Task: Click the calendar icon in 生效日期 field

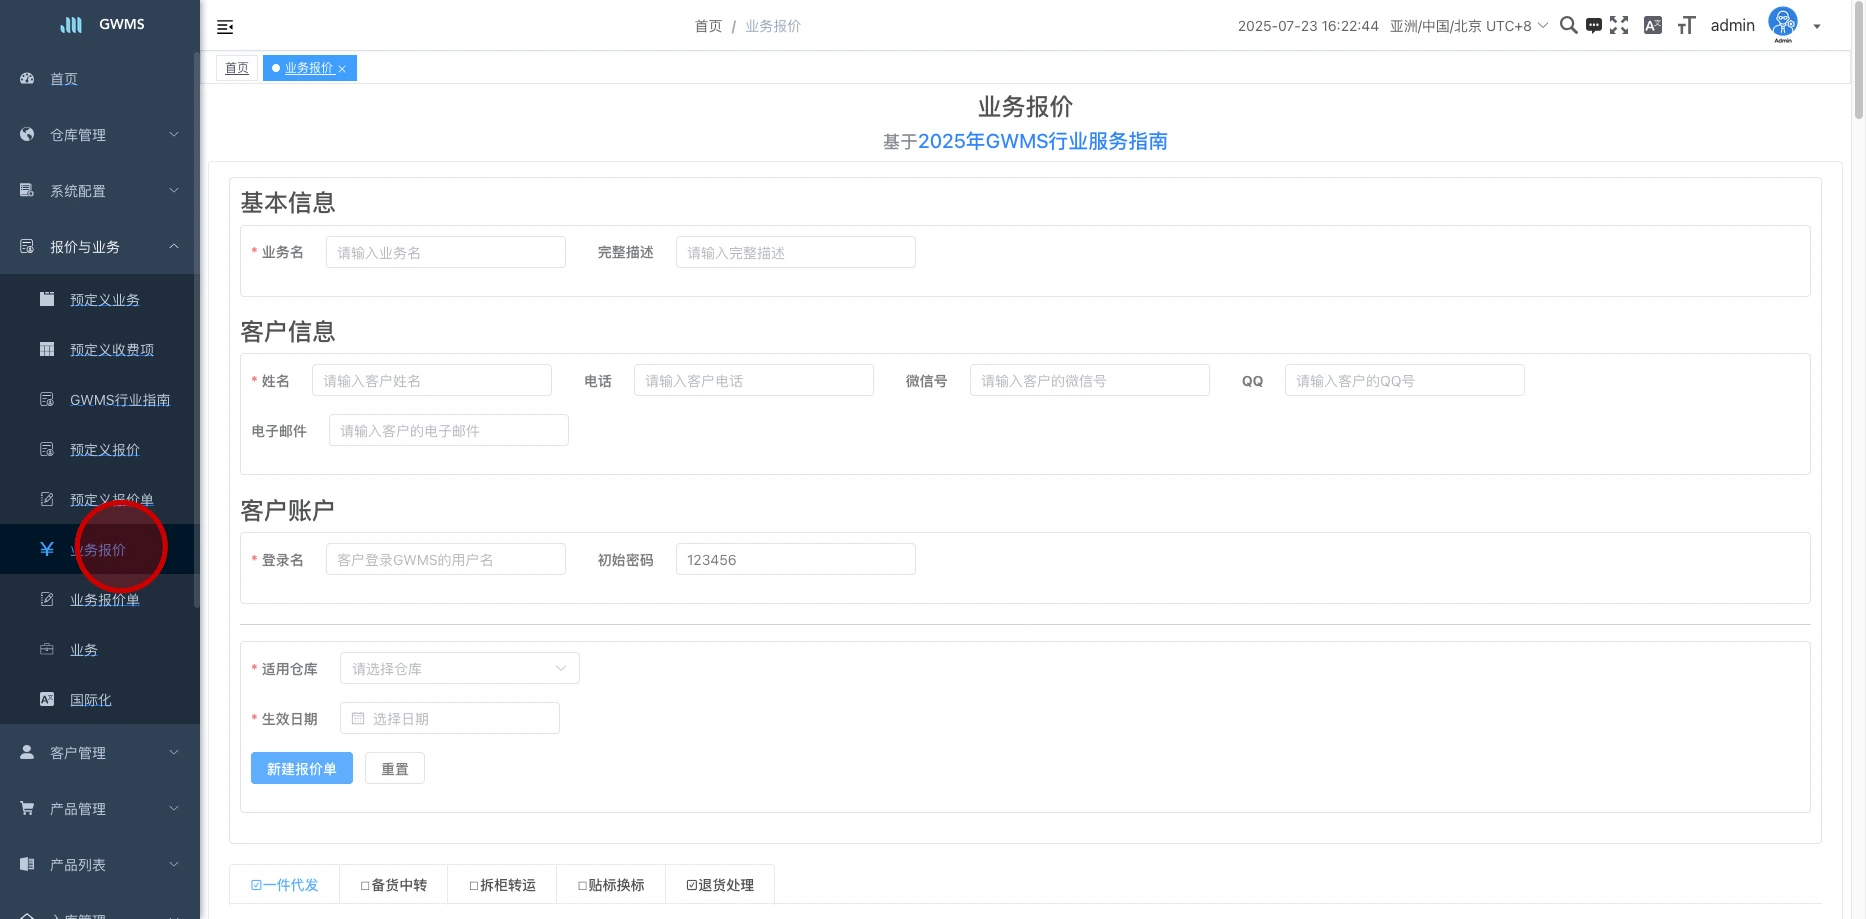Action: (x=358, y=719)
